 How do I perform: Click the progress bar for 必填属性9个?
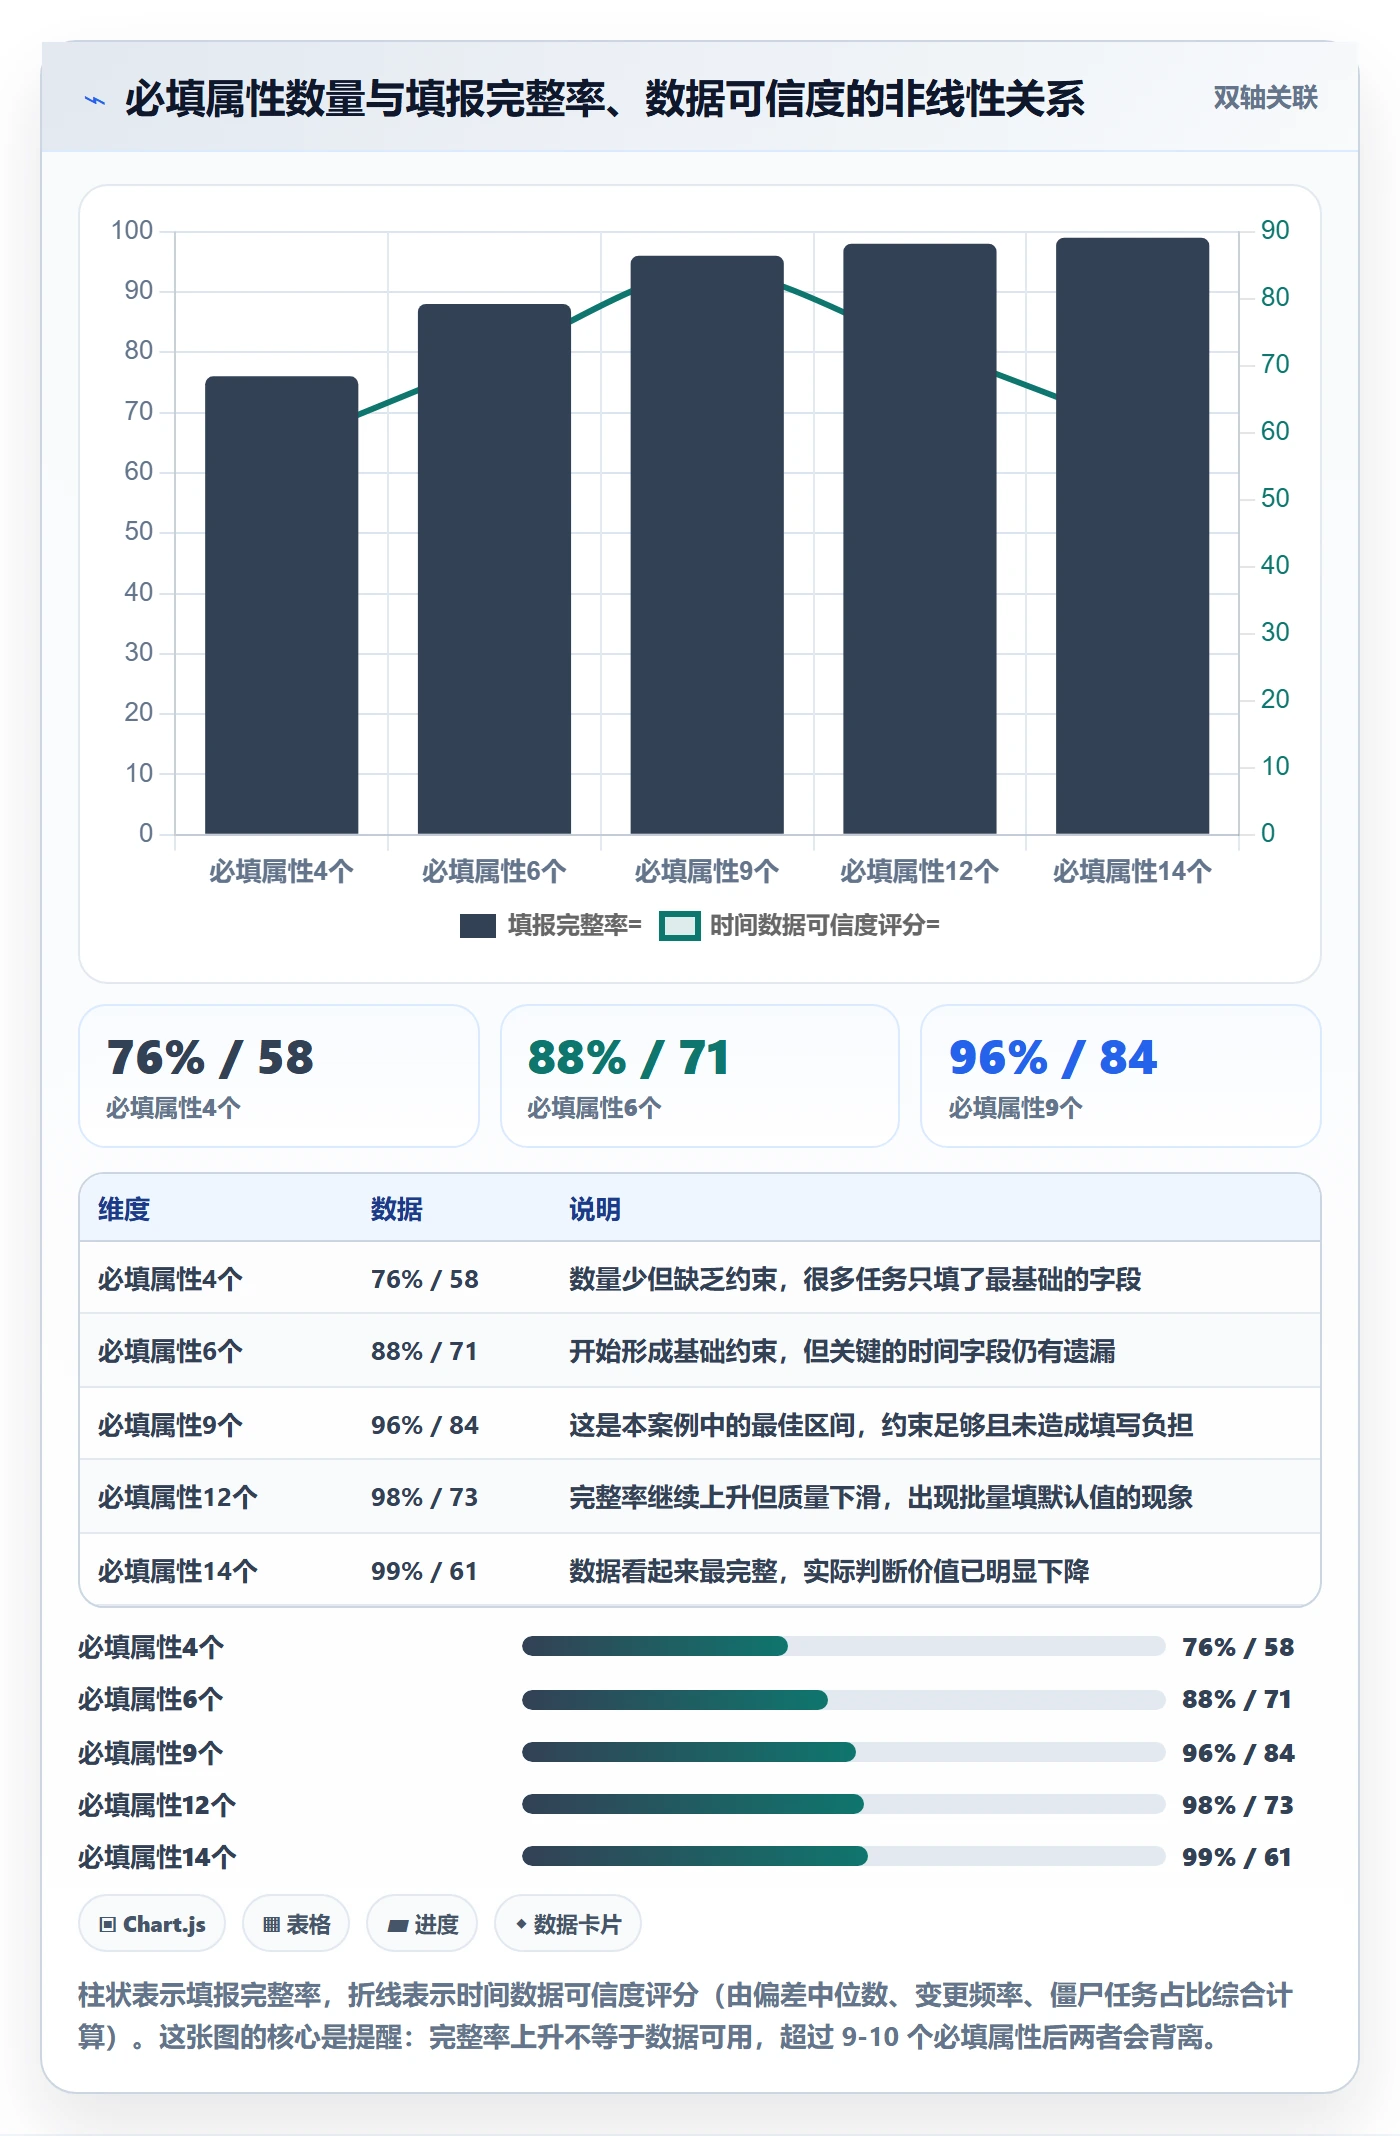click(x=843, y=1752)
